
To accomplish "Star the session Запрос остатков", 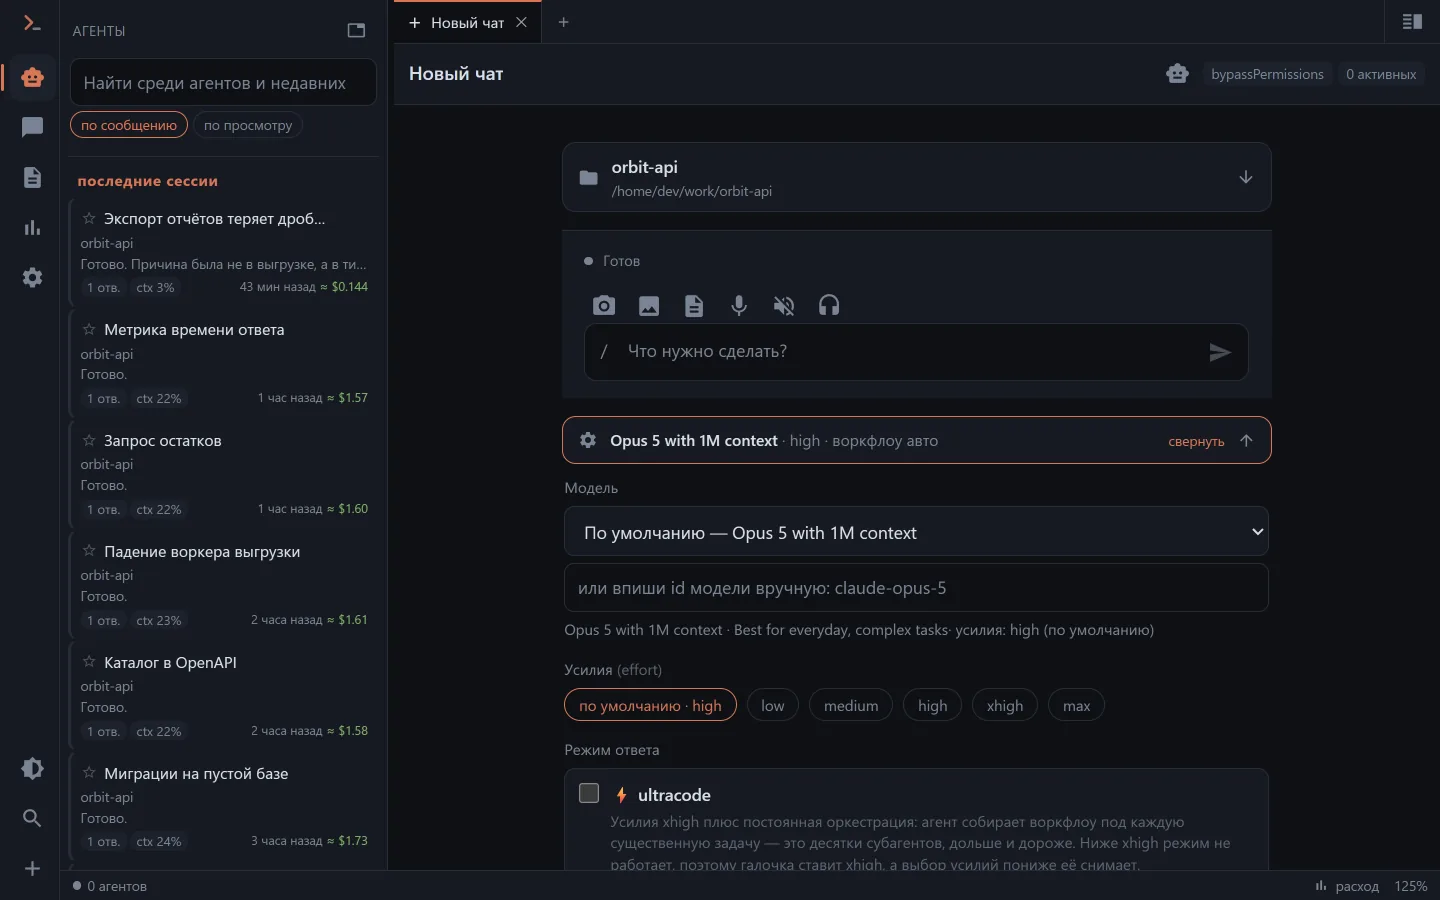I will click(x=89, y=440).
